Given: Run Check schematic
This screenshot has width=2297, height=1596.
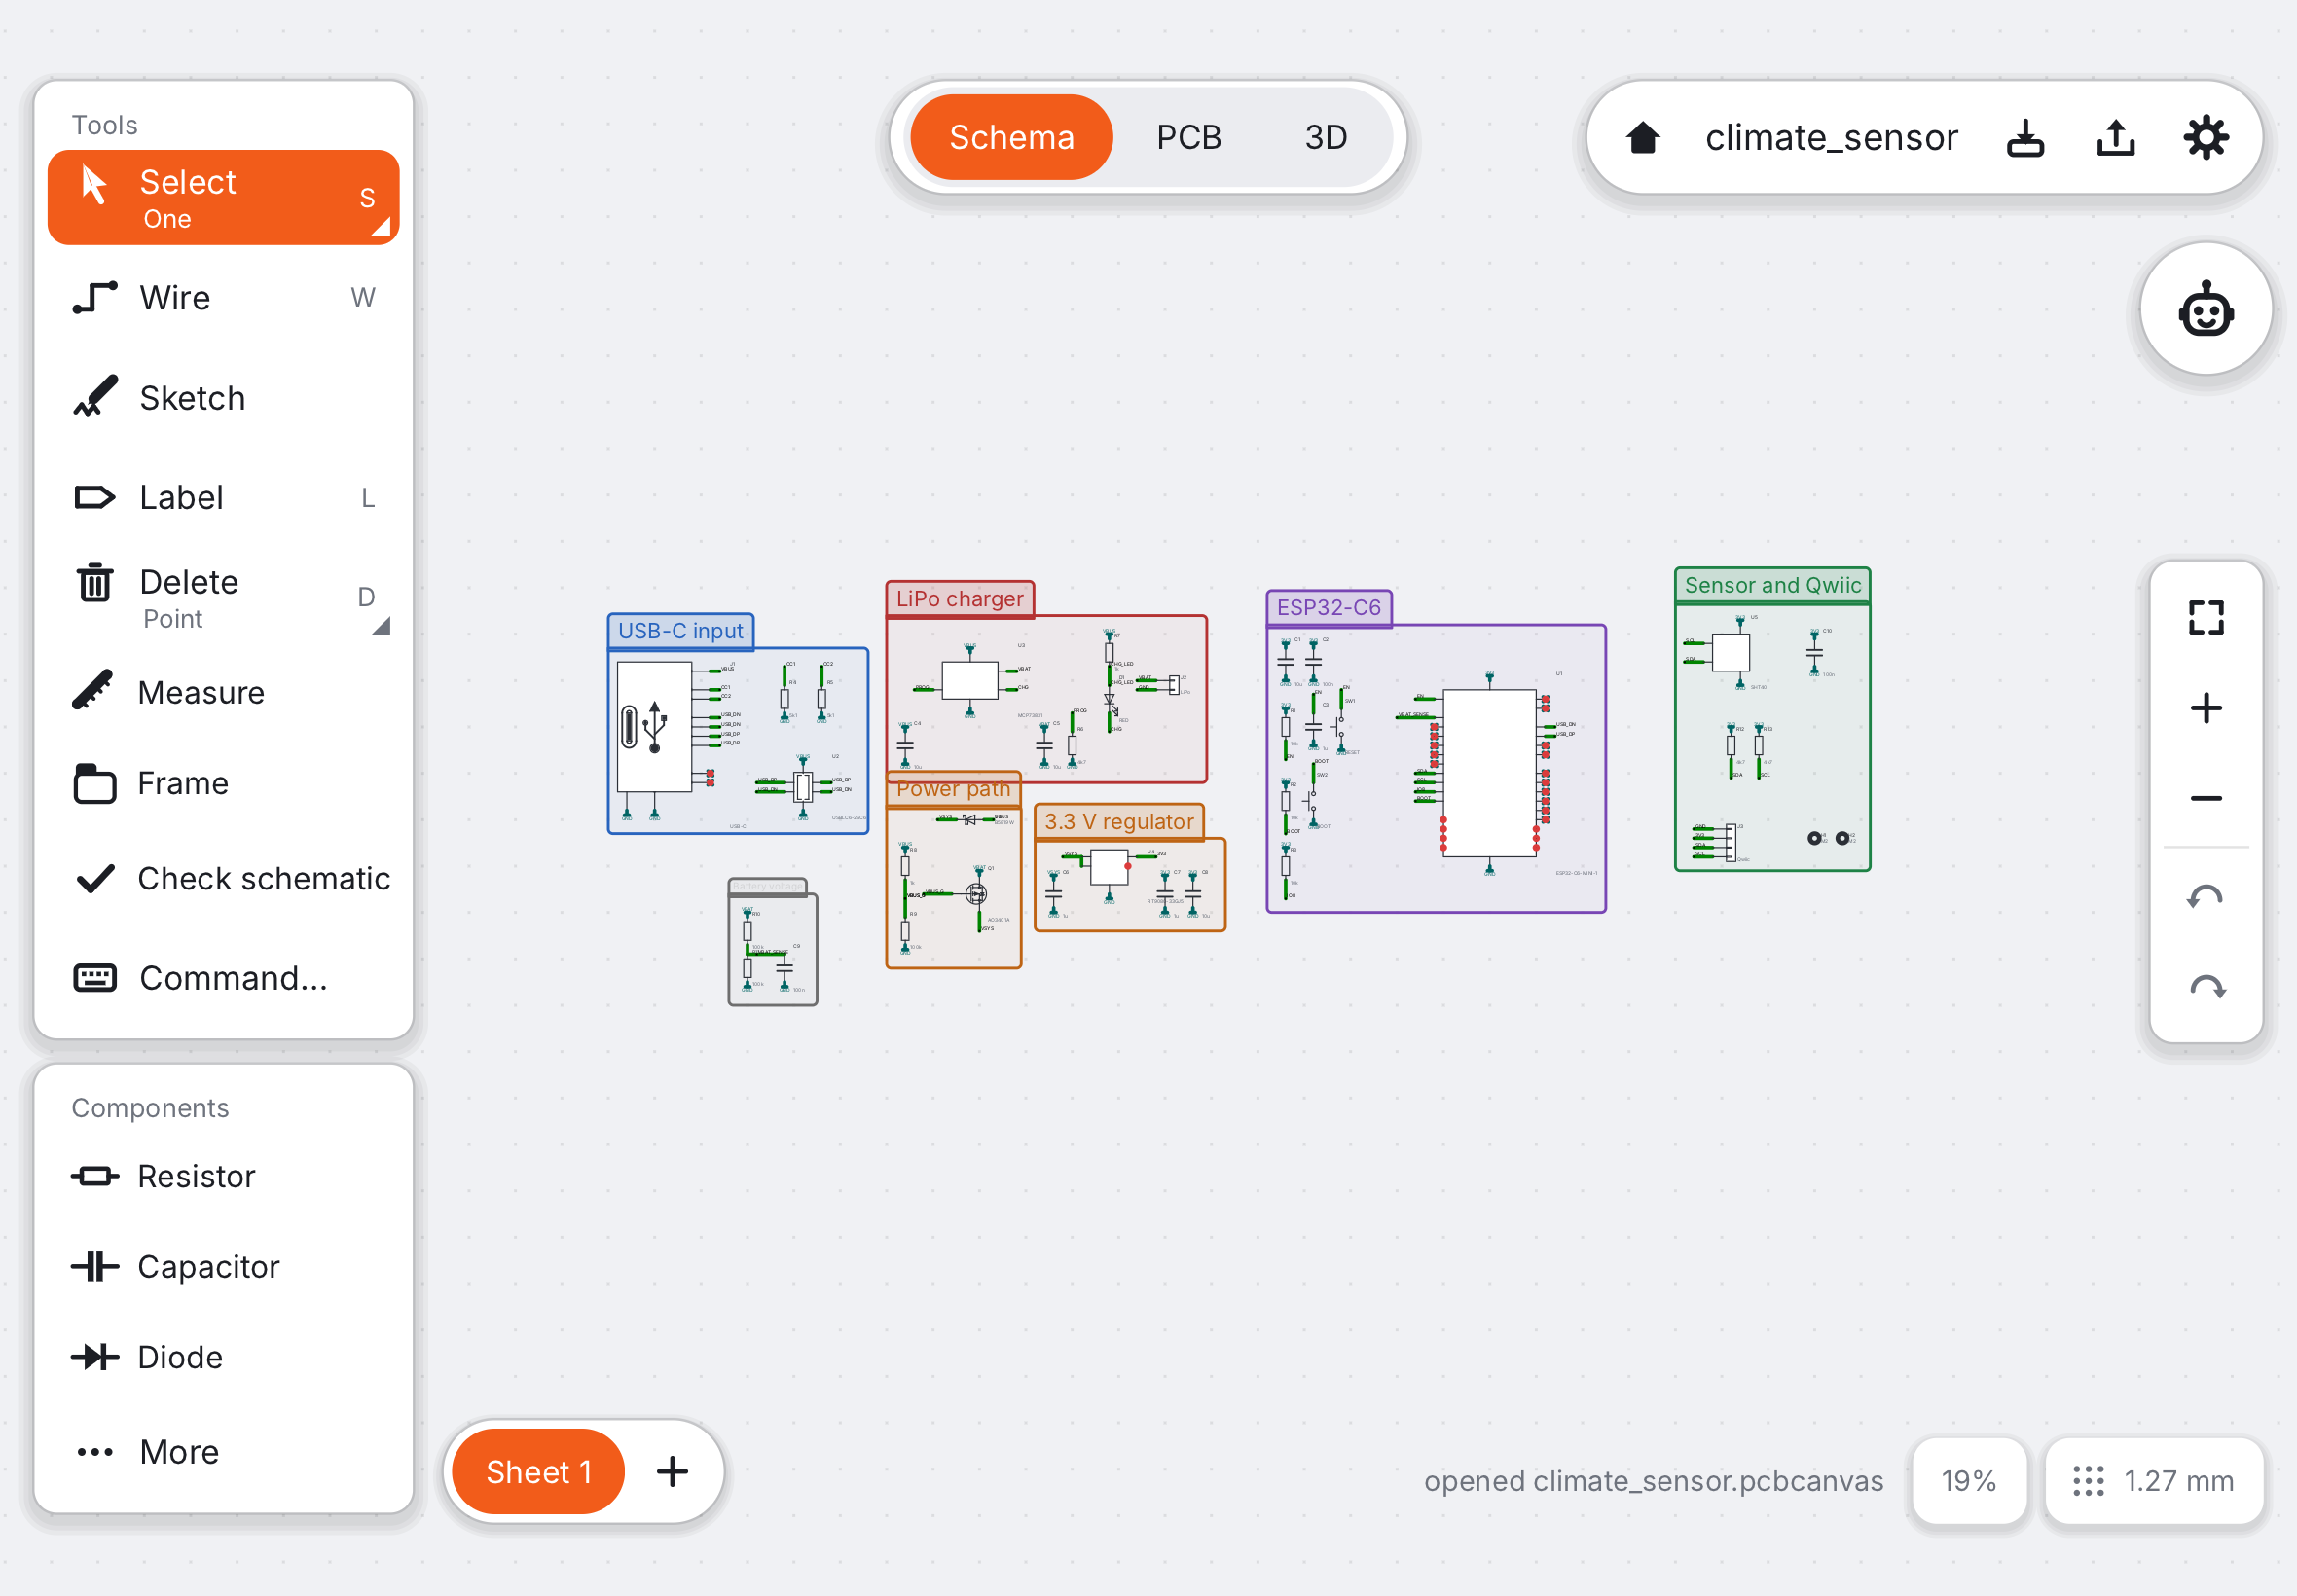Looking at the screenshot, I should coord(223,878).
